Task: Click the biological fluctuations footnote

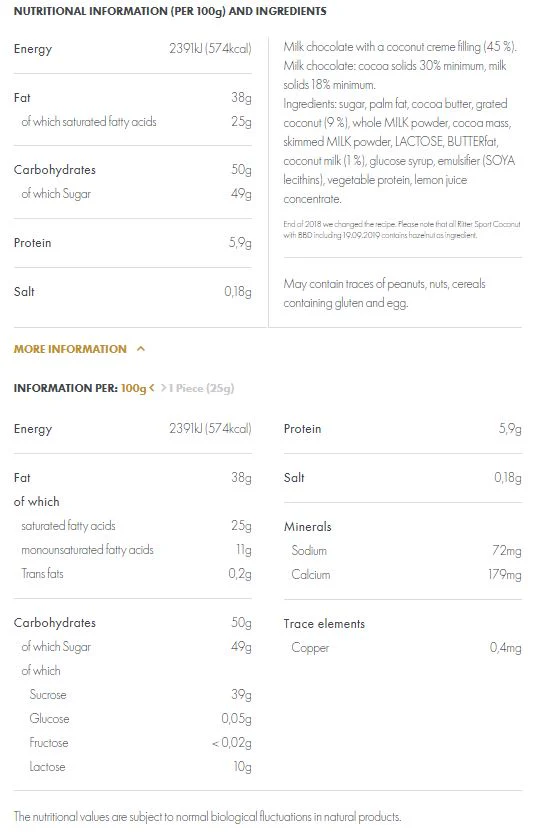Action: point(207,816)
